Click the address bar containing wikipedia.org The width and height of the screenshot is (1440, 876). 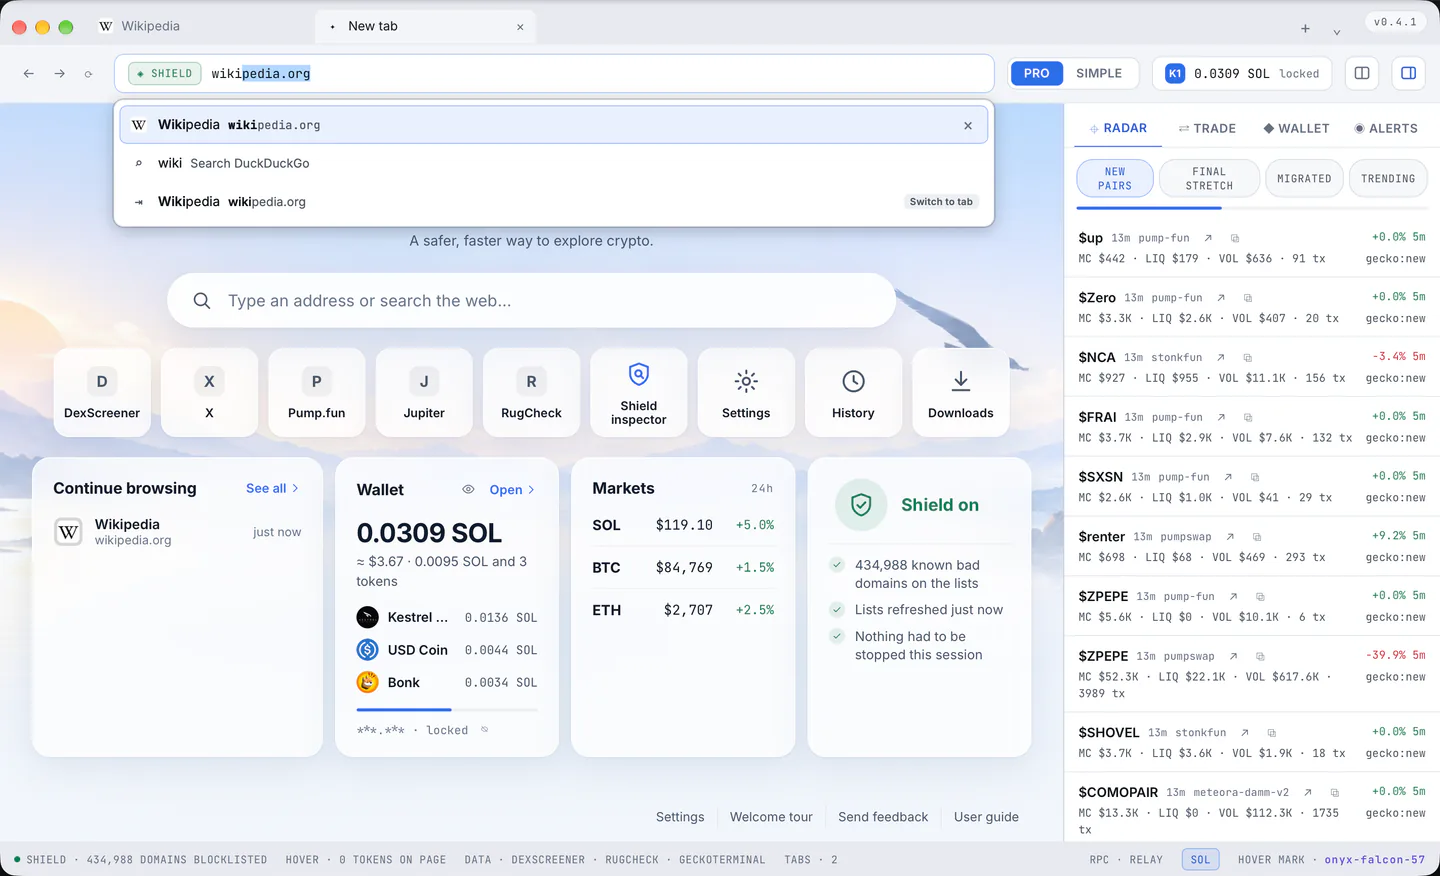pyautogui.click(x=554, y=73)
